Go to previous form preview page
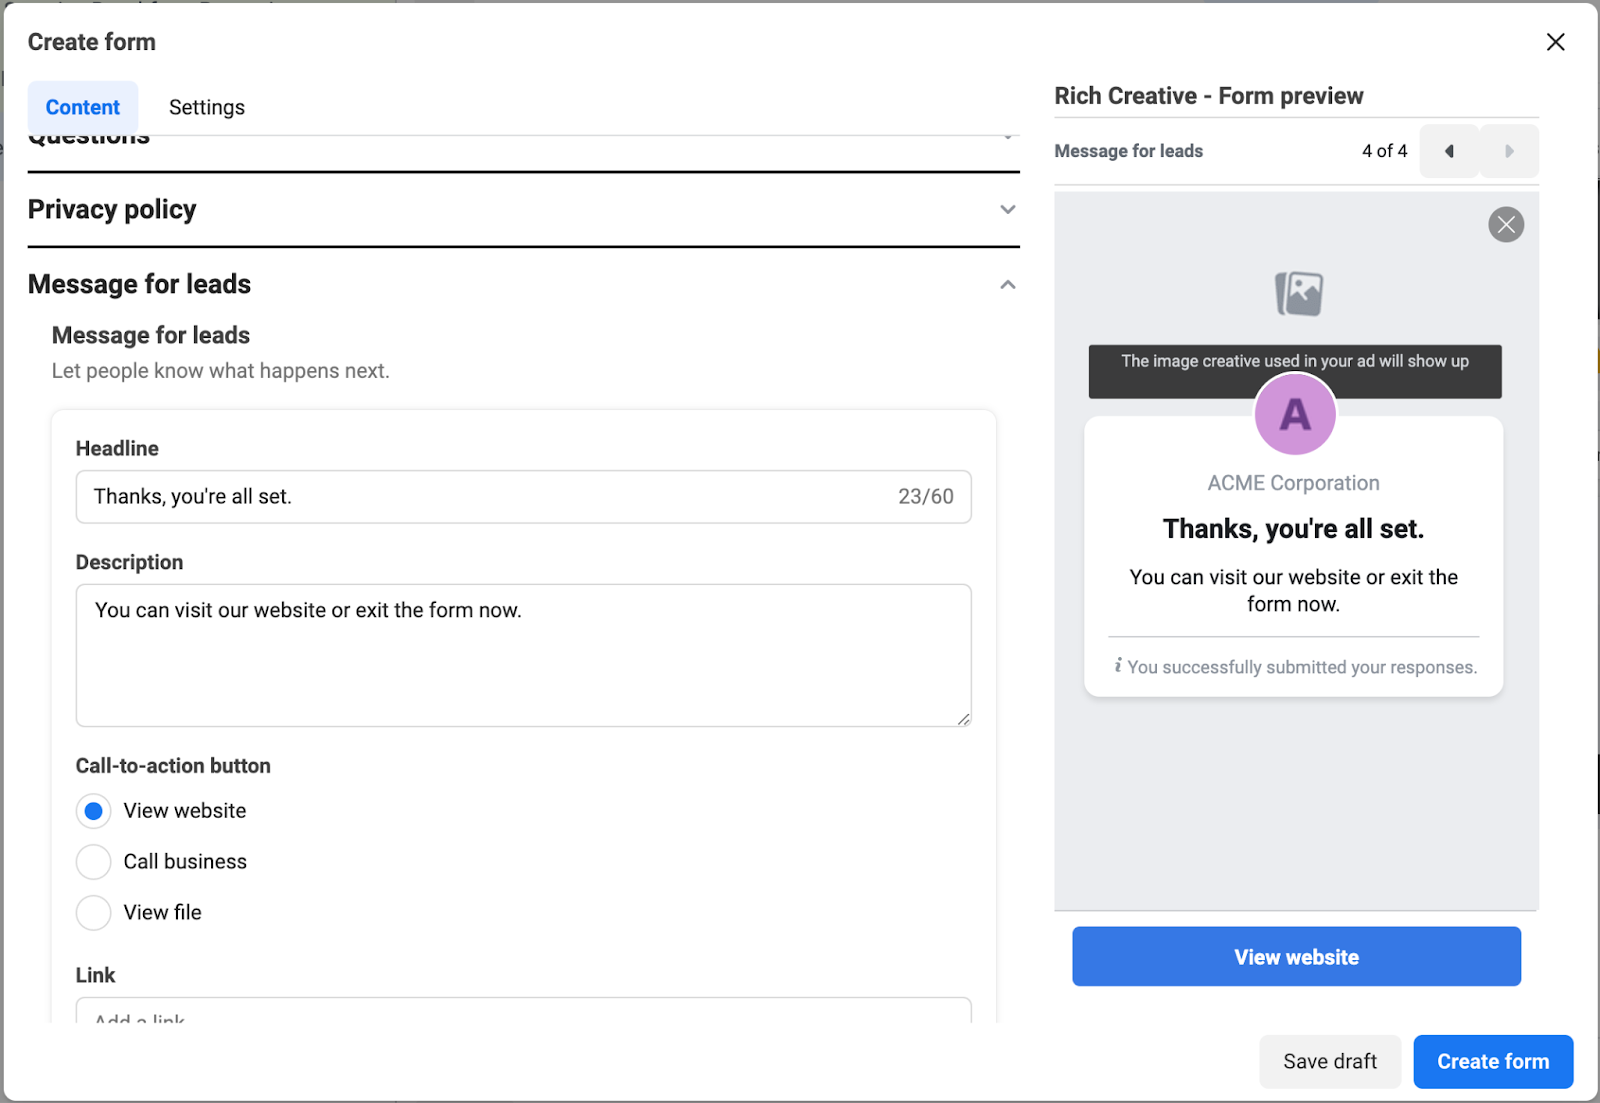 tap(1449, 151)
